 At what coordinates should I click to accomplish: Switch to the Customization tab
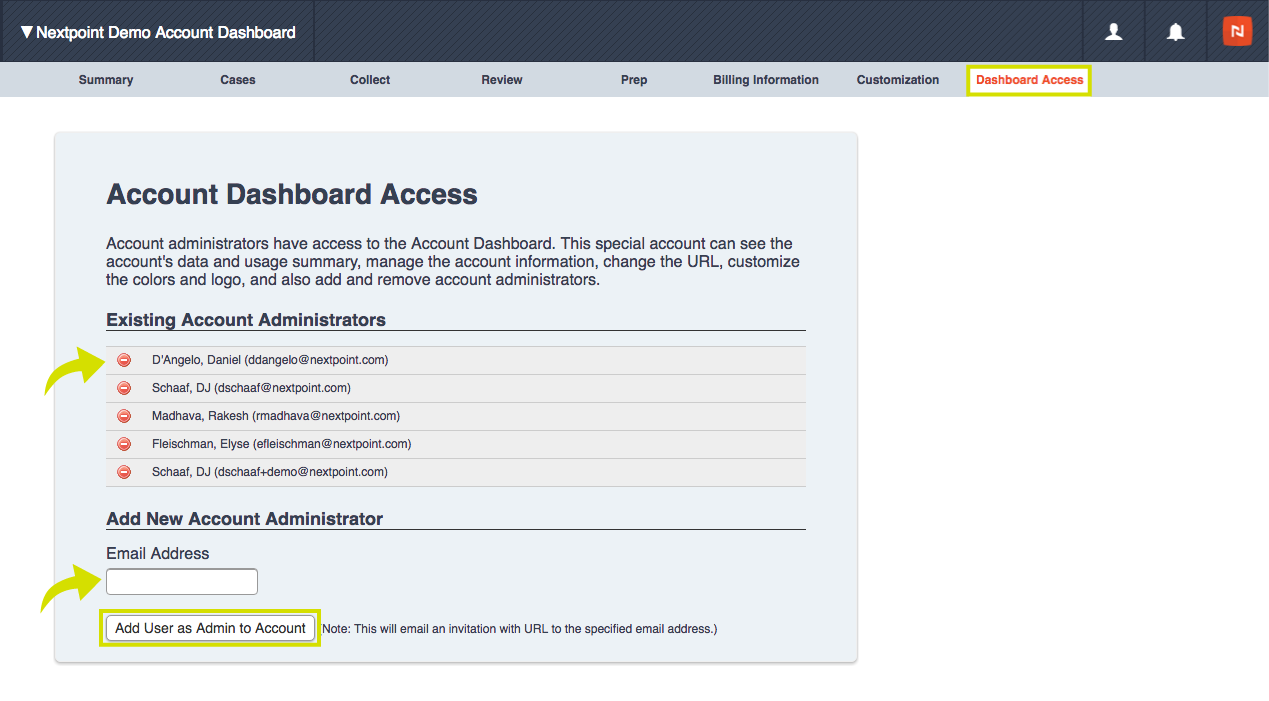898,80
